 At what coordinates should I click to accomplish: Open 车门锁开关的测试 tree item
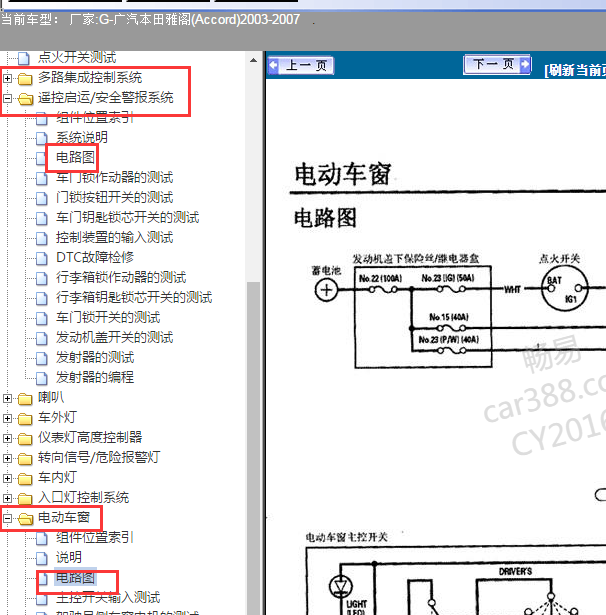(x=108, y=317)
